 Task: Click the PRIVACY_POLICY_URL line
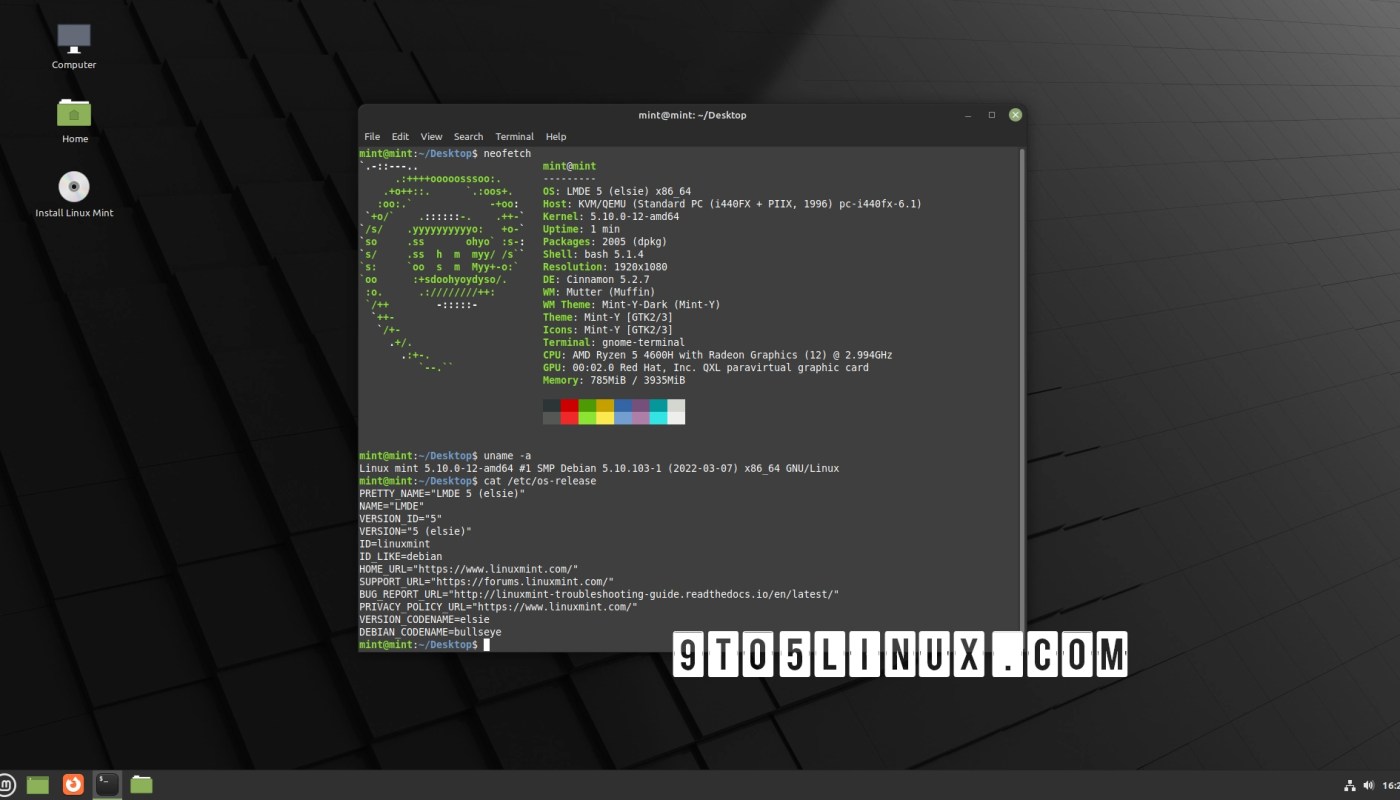(498, 607)
